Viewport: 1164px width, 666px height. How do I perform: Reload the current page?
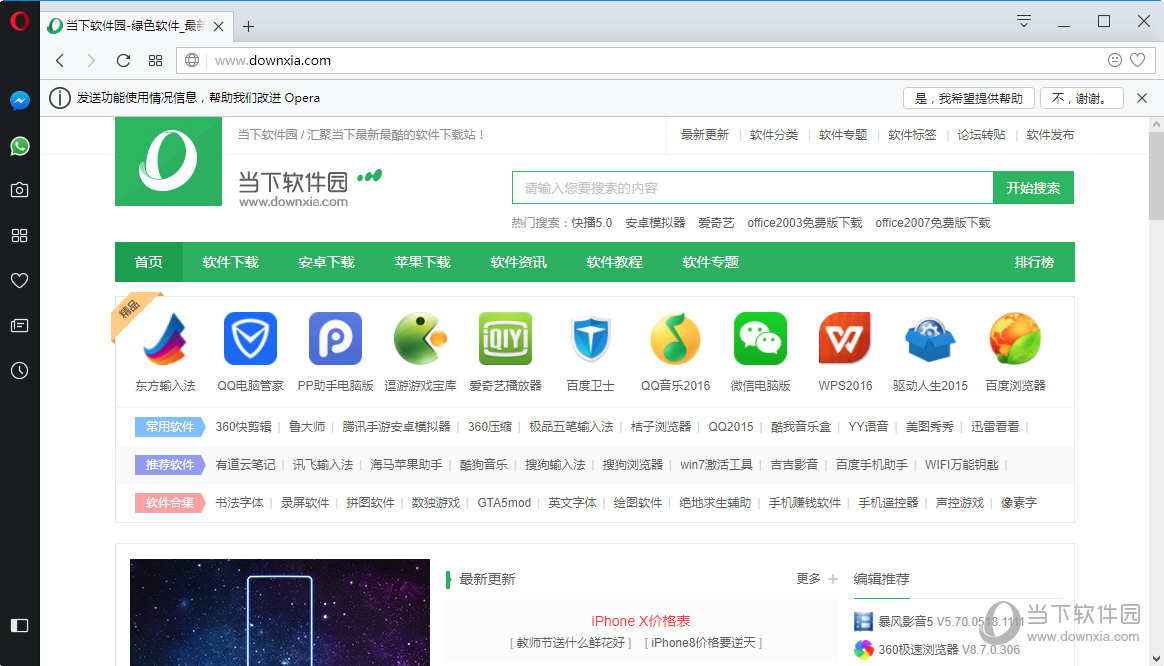[123, 60]
